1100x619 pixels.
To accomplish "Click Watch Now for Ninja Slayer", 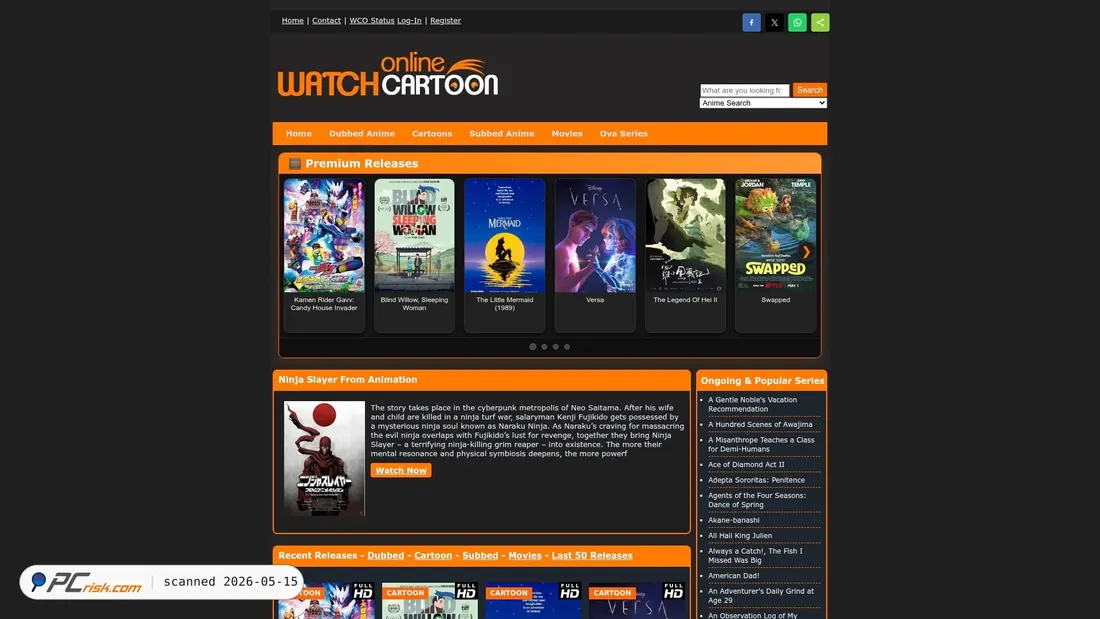I will pos(401,470).
